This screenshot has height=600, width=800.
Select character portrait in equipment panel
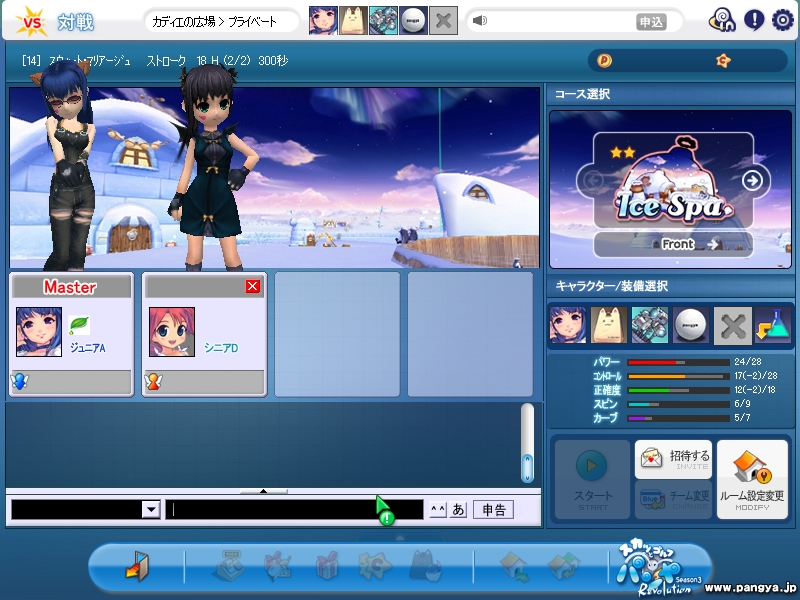click(x=568, y=324)
